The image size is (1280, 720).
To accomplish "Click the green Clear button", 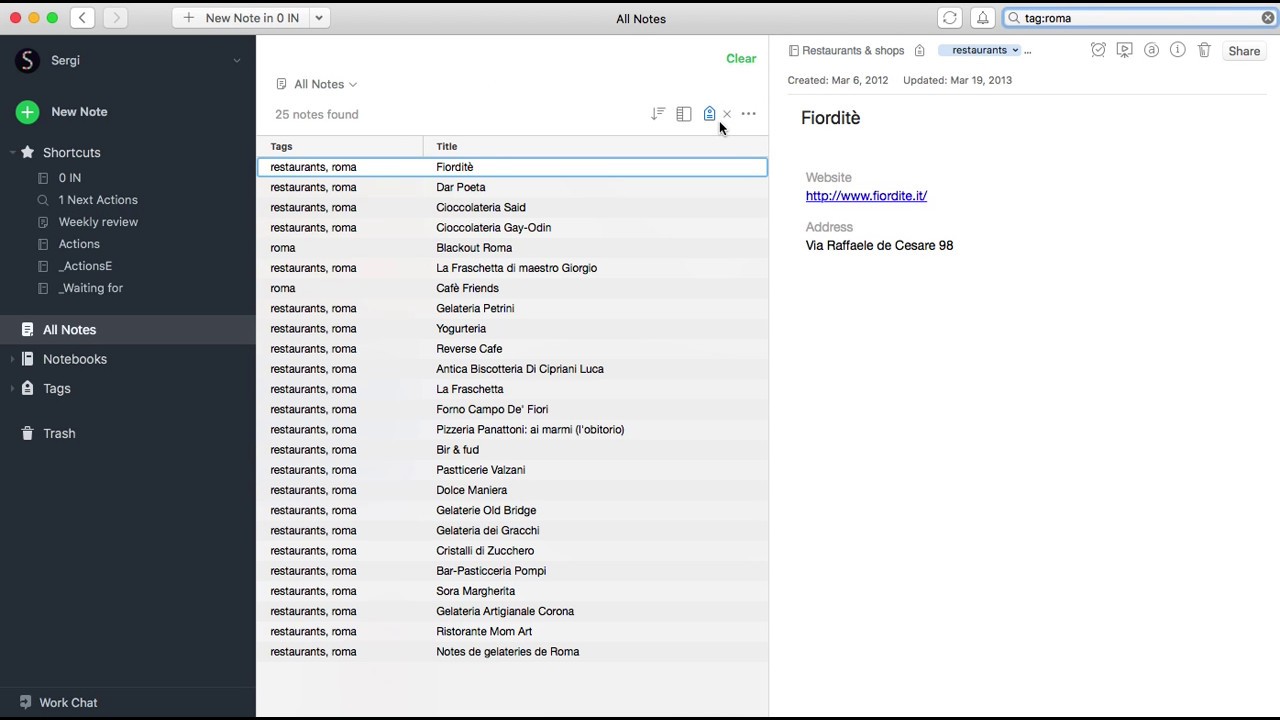I will tap(741, 58).
